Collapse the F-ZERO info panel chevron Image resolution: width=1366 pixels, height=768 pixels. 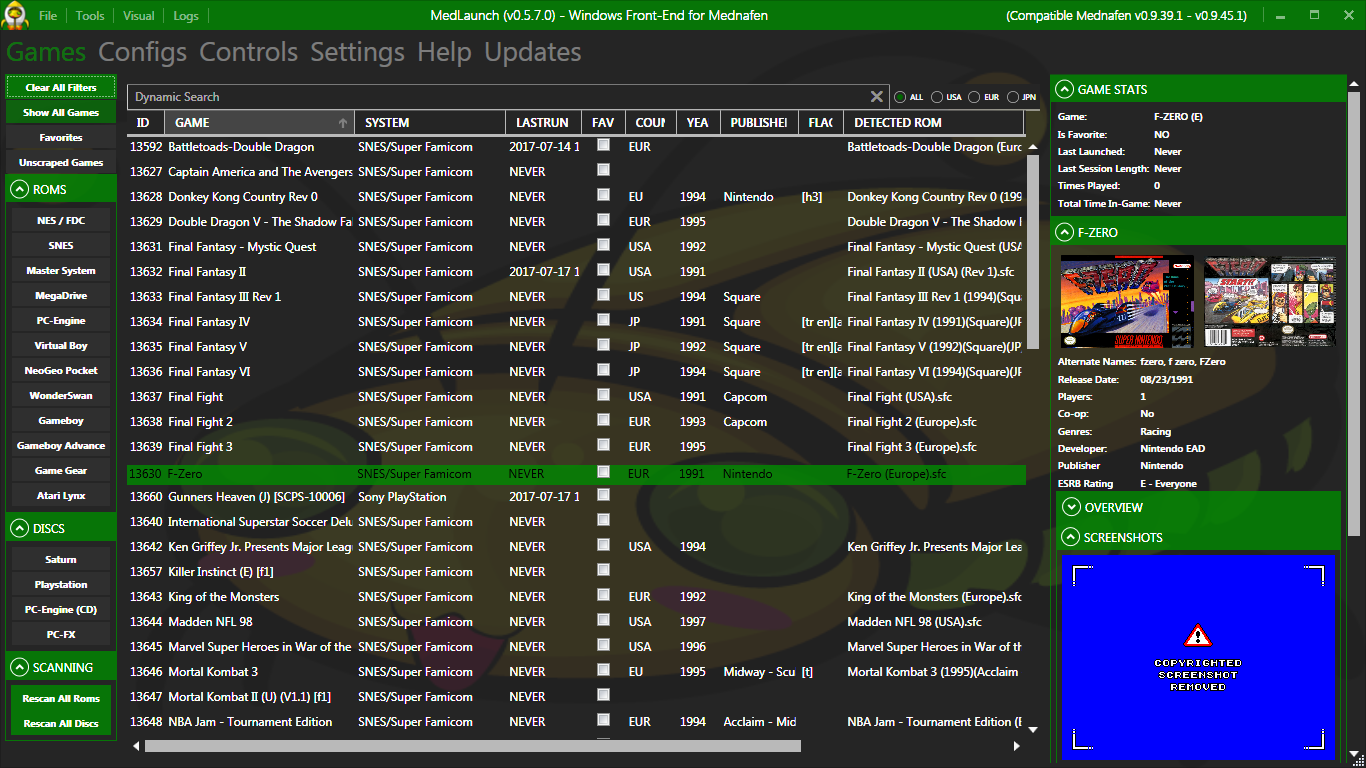pos(1065,232)
